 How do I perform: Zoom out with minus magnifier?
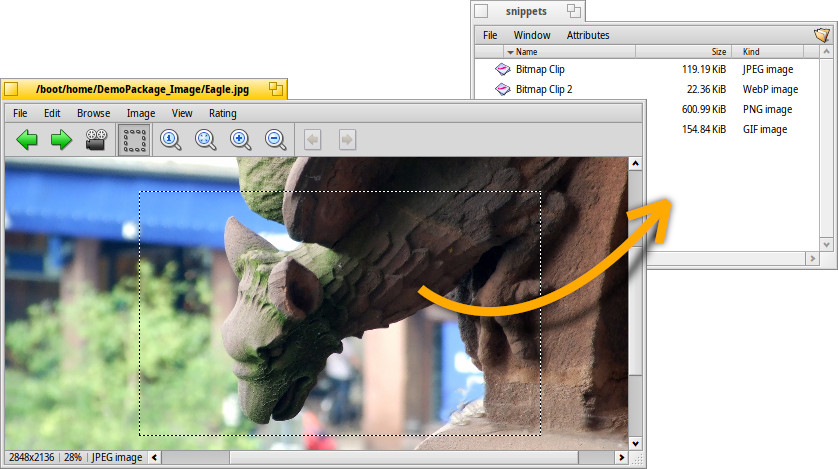click(x=276, y=140)
